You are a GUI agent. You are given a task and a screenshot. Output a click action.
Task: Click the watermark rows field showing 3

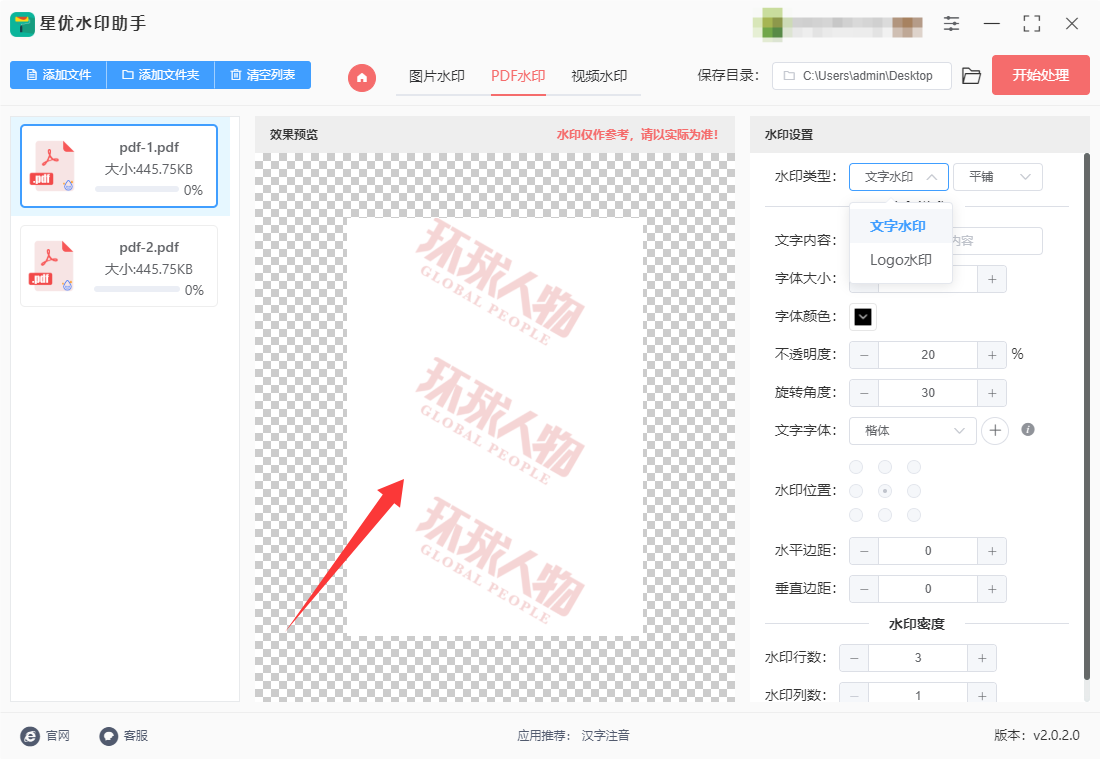click(x=918, y=658)
